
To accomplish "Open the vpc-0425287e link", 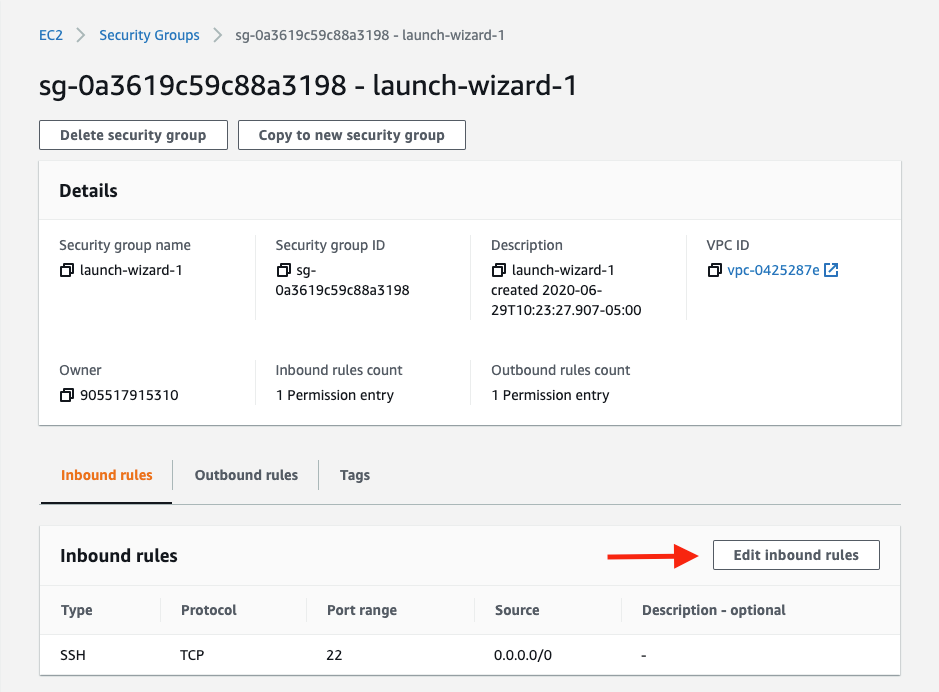I will click(773, 270).
